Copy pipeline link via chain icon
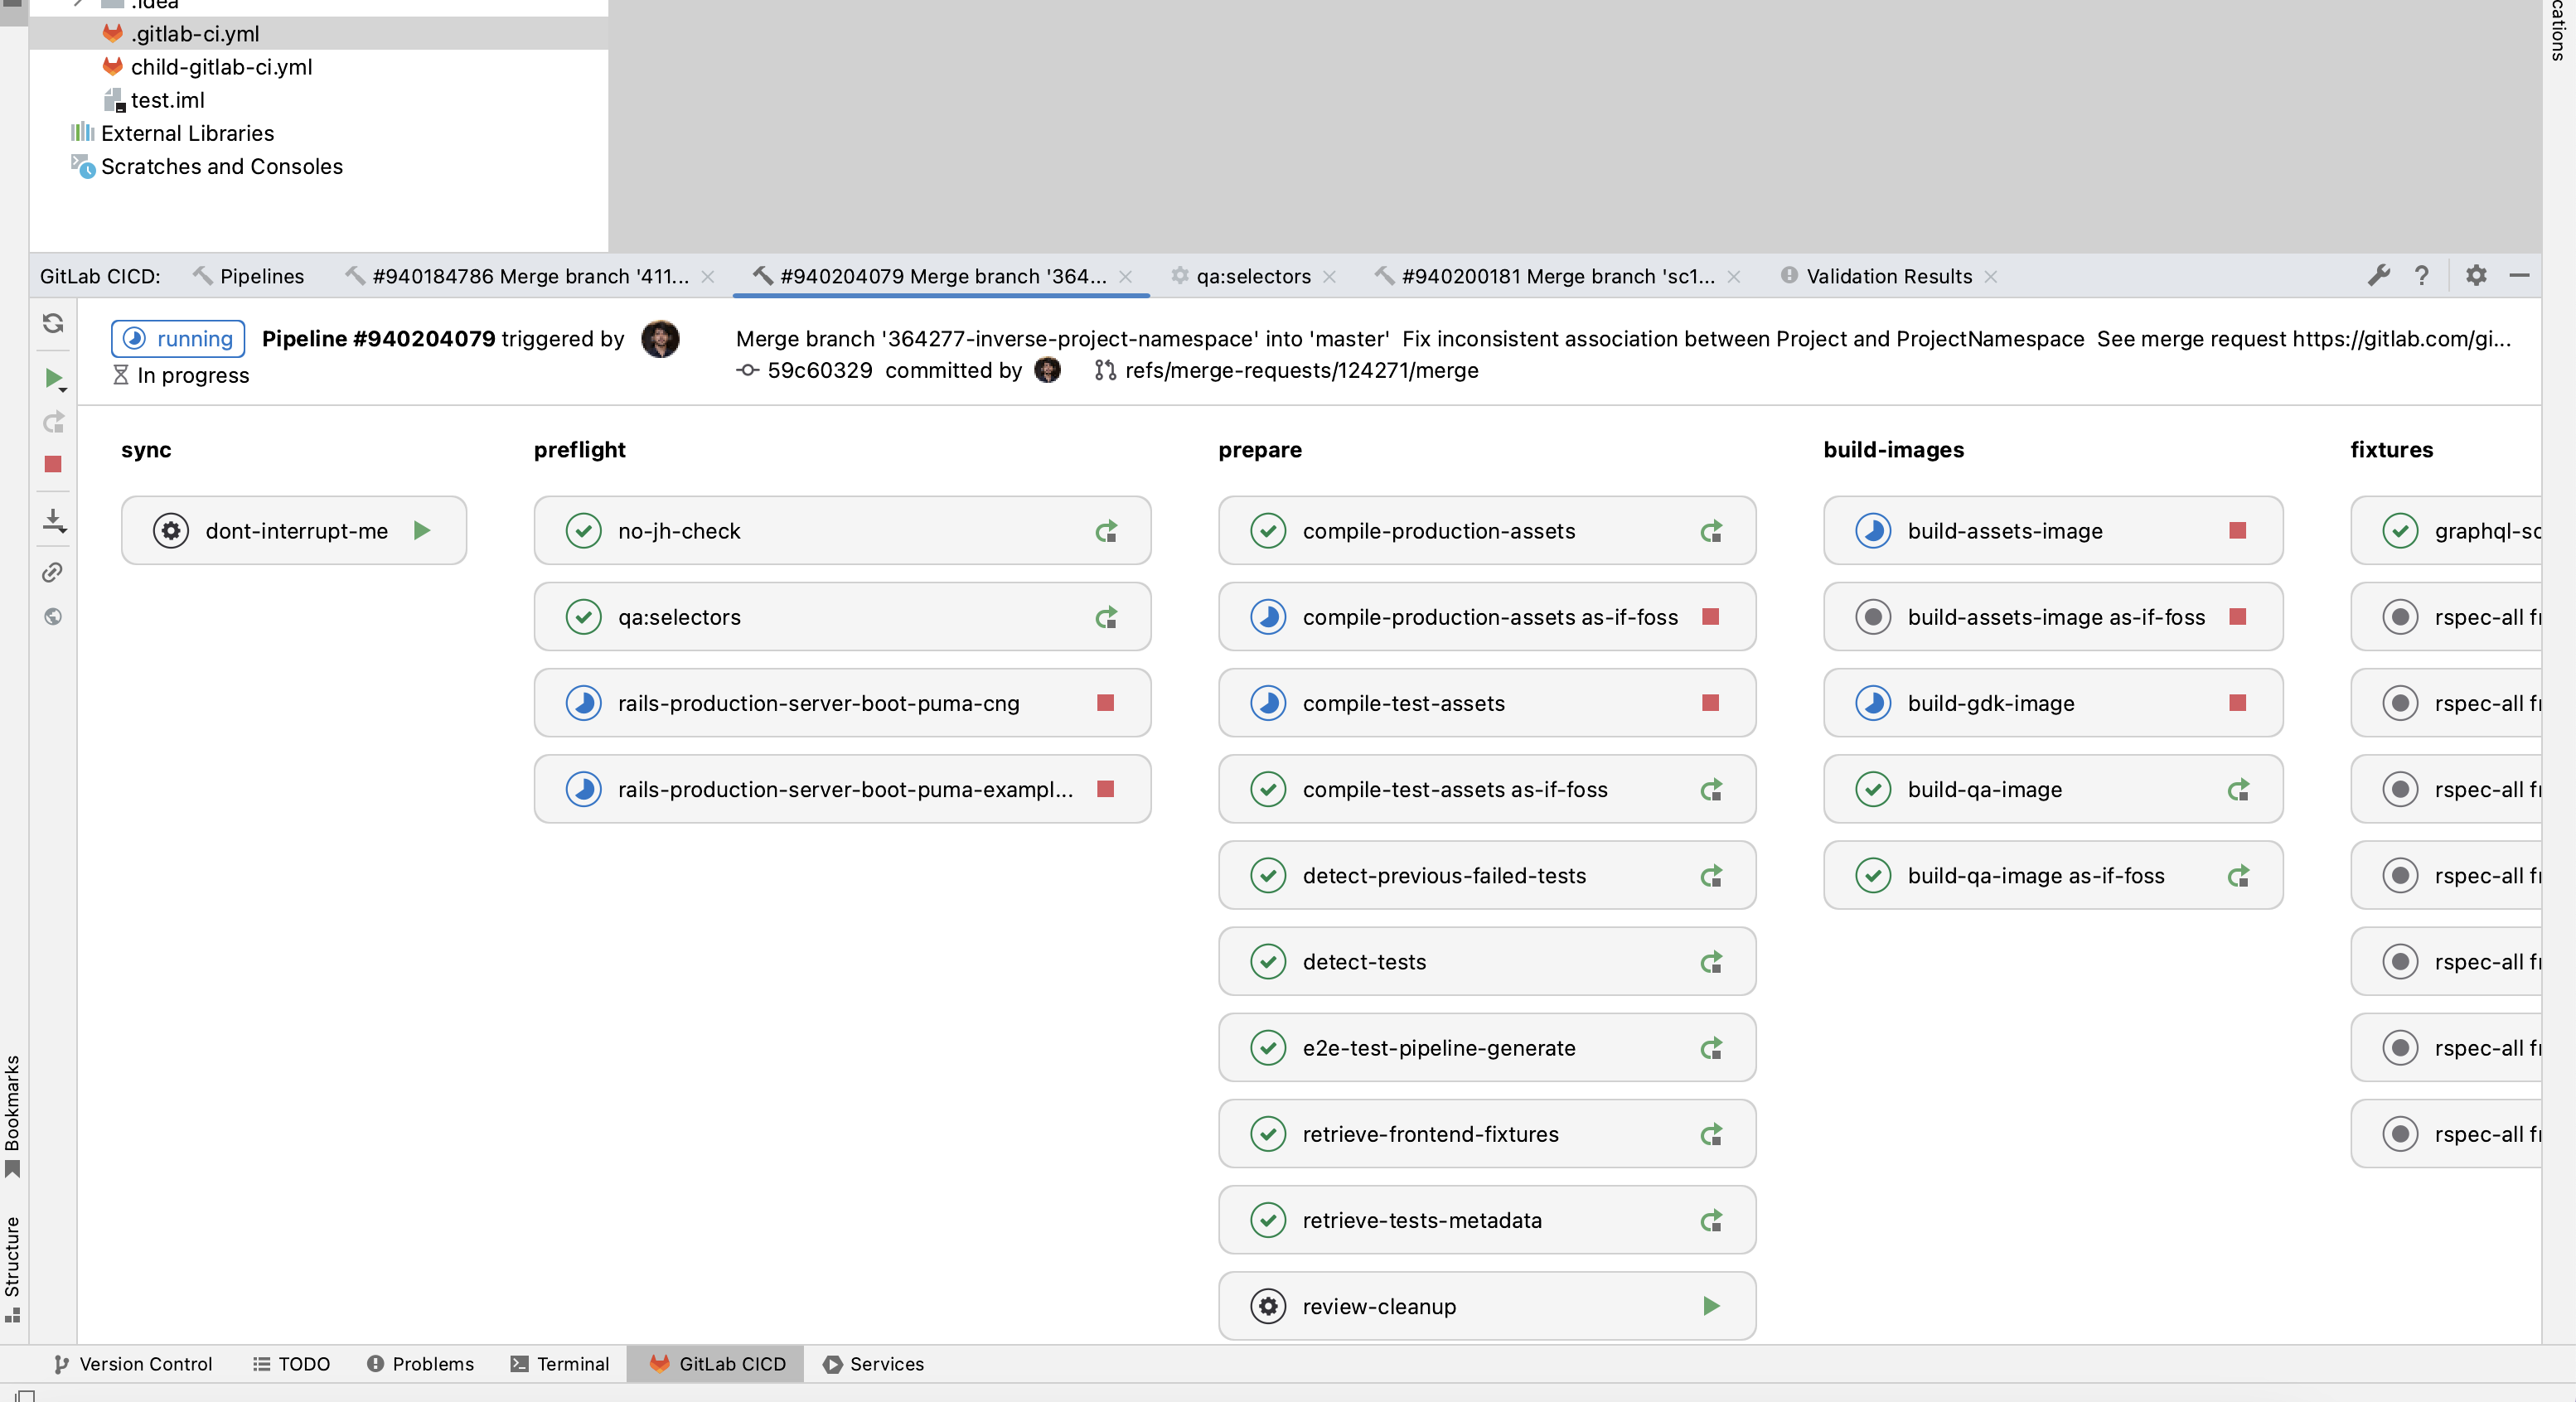The width and height of the screenshot is (2576, 1402). point(53,572)
